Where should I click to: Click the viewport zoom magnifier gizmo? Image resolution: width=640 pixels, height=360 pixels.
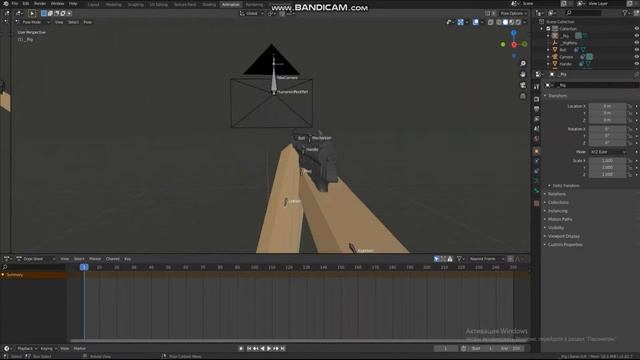point(523,64)
